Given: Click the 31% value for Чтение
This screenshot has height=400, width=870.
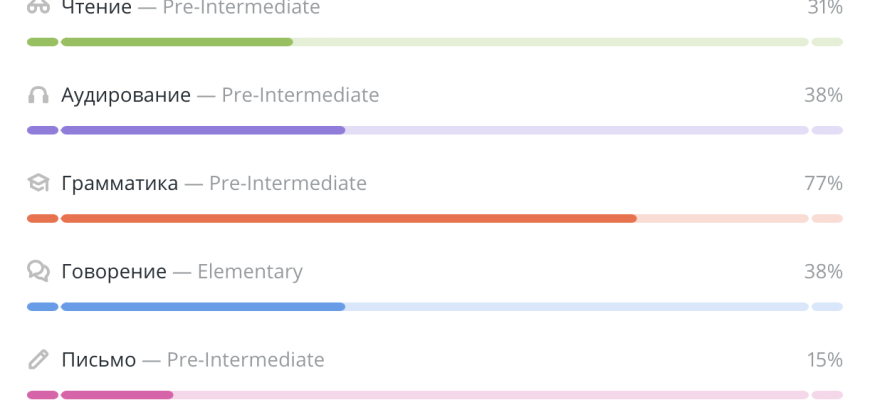Looking at the screenshot, I should [x=824, y=8].
